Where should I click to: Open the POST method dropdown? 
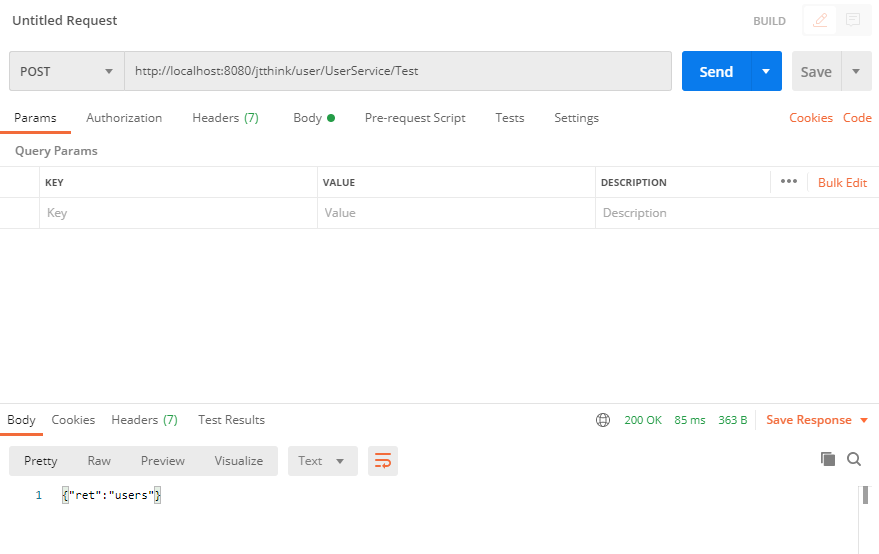[x=67, y=72]
